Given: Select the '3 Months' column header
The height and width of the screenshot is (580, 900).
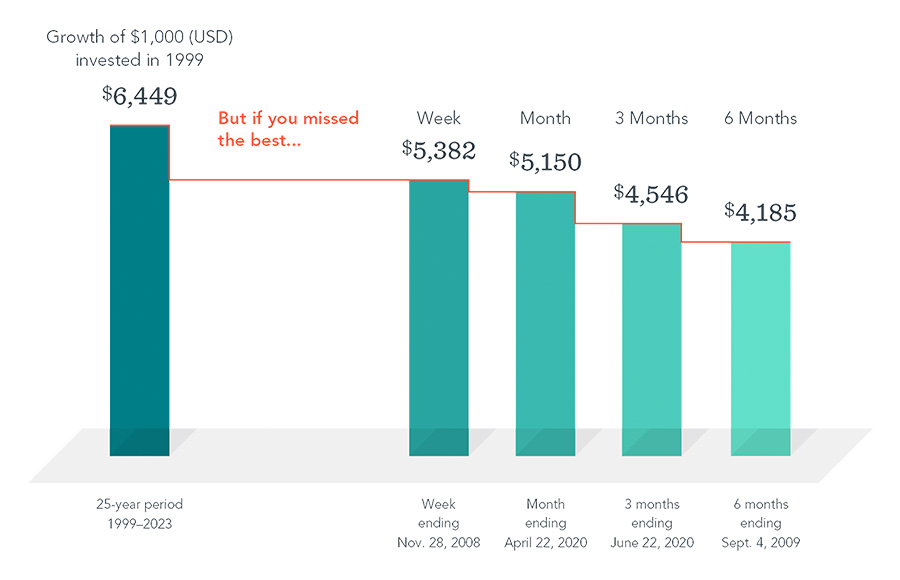Looking at the screenshot, I should click(x=651, y=118).
